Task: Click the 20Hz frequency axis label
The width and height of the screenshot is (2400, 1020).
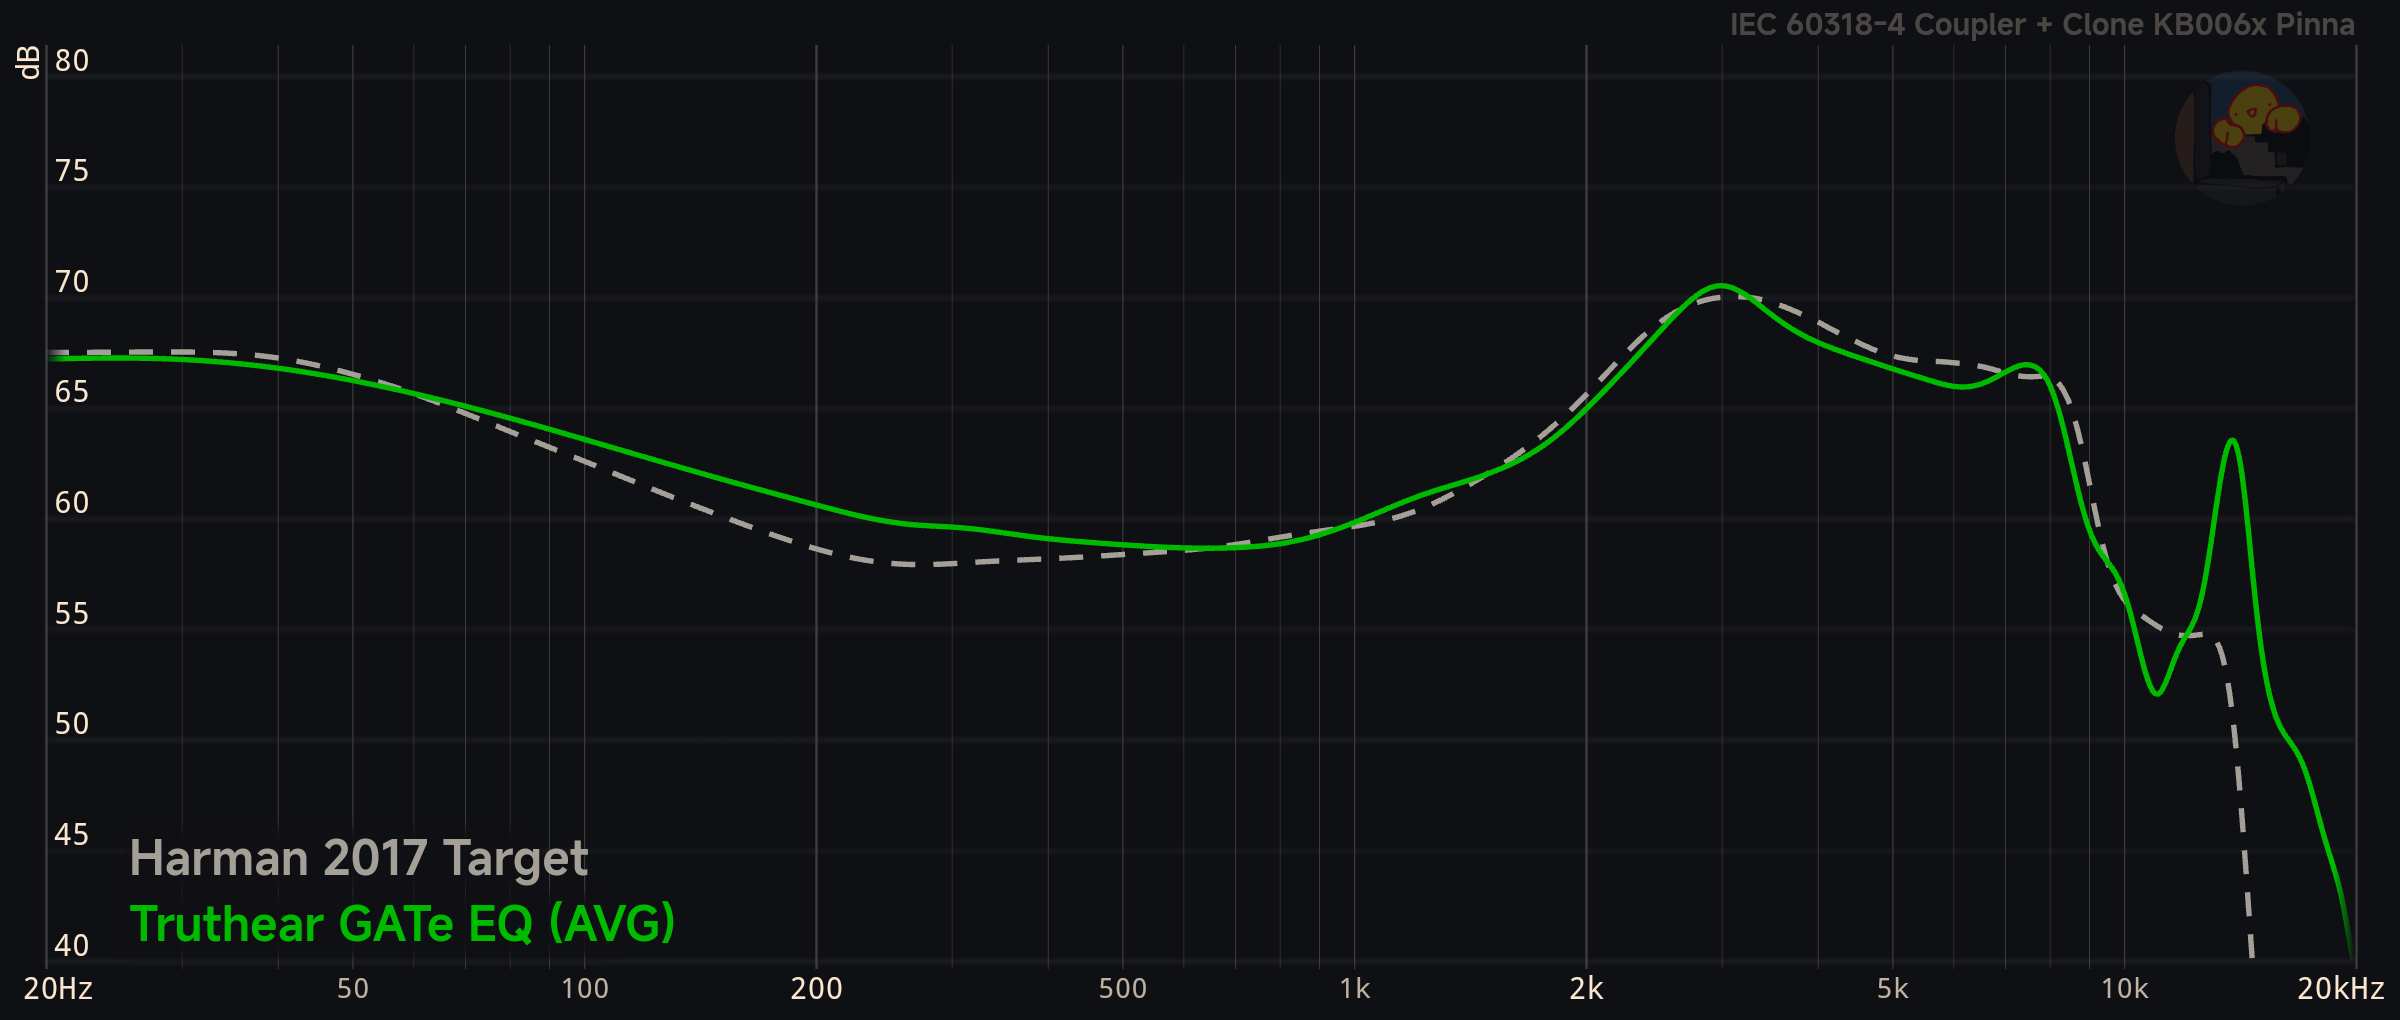Action: 58,989
